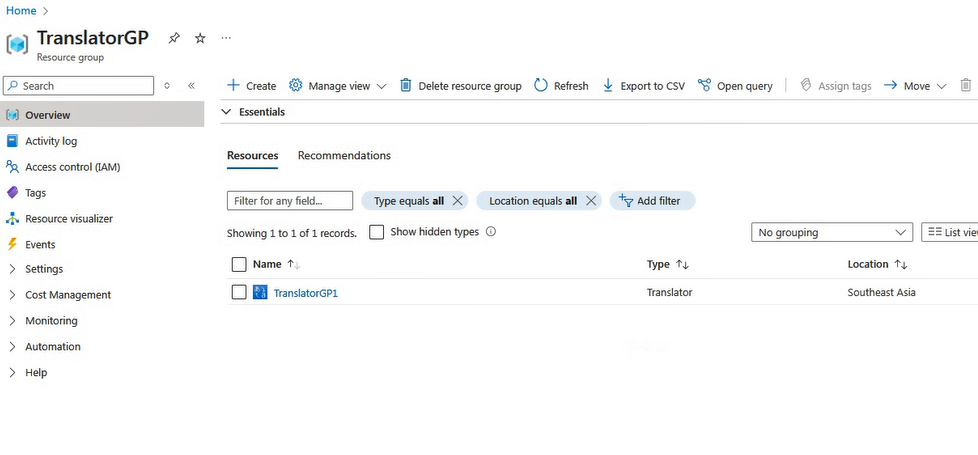Open the more options ellipsis in header
Image resolution: width=978 pixels, height=455 pixels.
[x=226, y=38]
